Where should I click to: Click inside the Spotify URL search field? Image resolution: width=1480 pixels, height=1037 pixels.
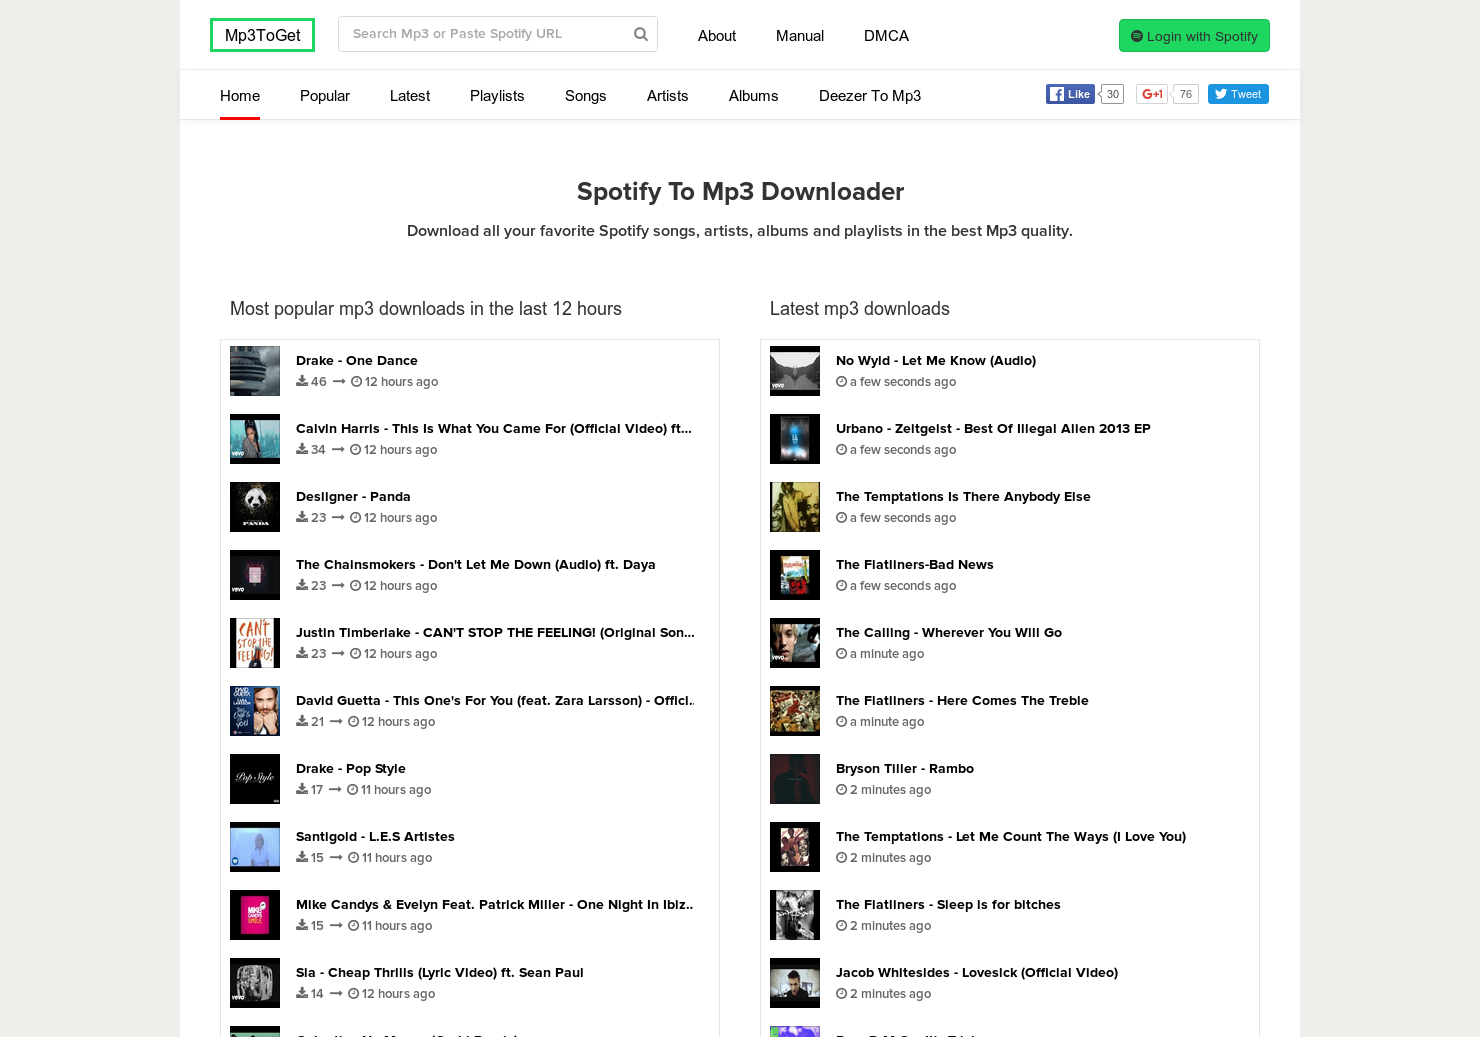(x=480, y=33)
